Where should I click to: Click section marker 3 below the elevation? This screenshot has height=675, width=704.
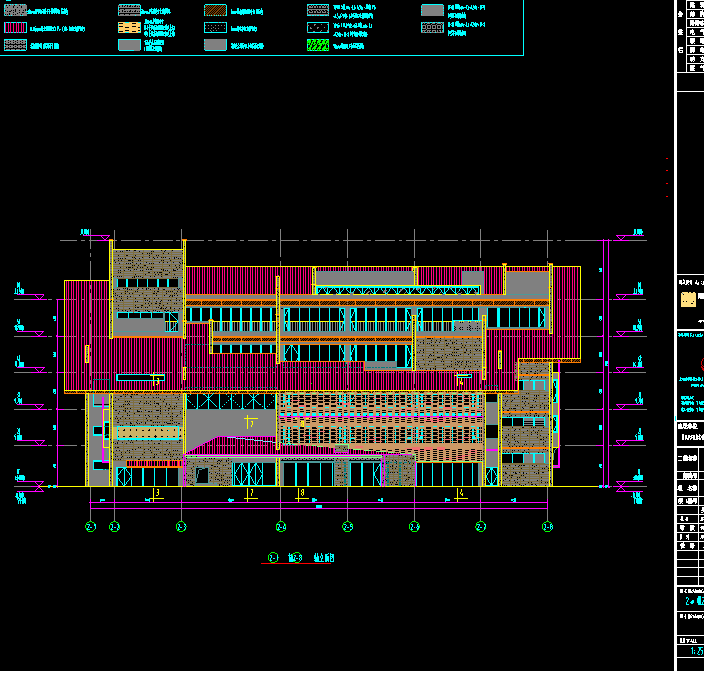(157, 493)
